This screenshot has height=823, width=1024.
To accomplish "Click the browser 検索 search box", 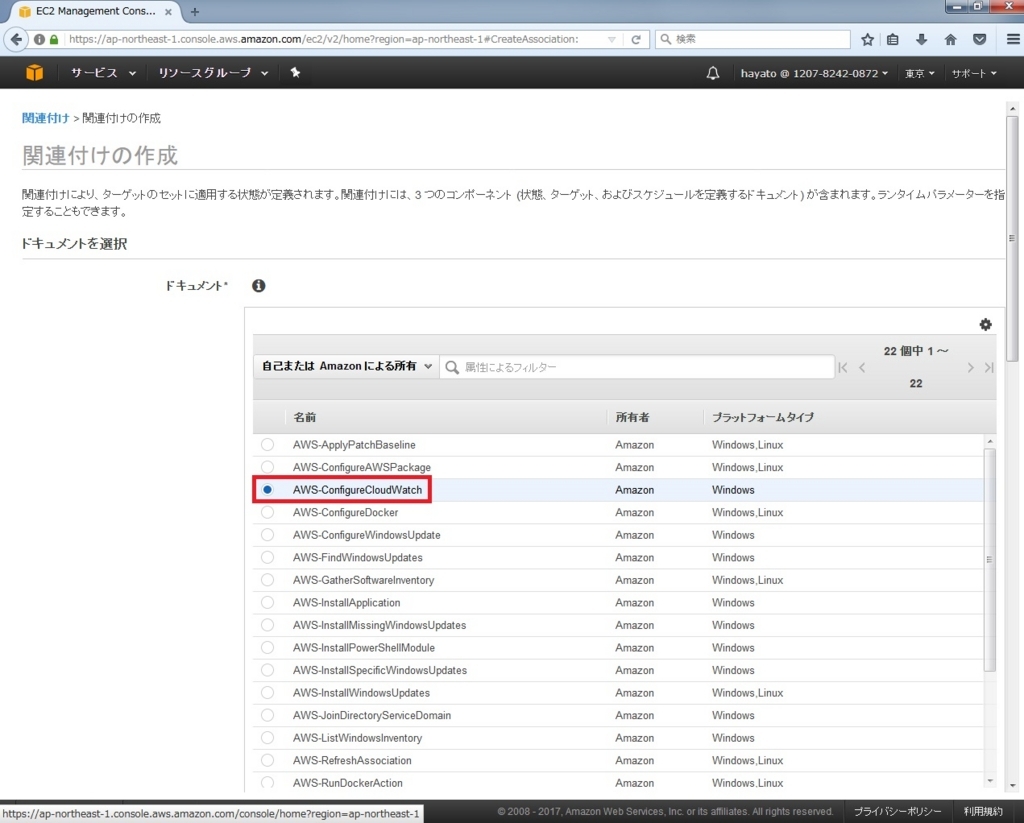I will point(752,39).
